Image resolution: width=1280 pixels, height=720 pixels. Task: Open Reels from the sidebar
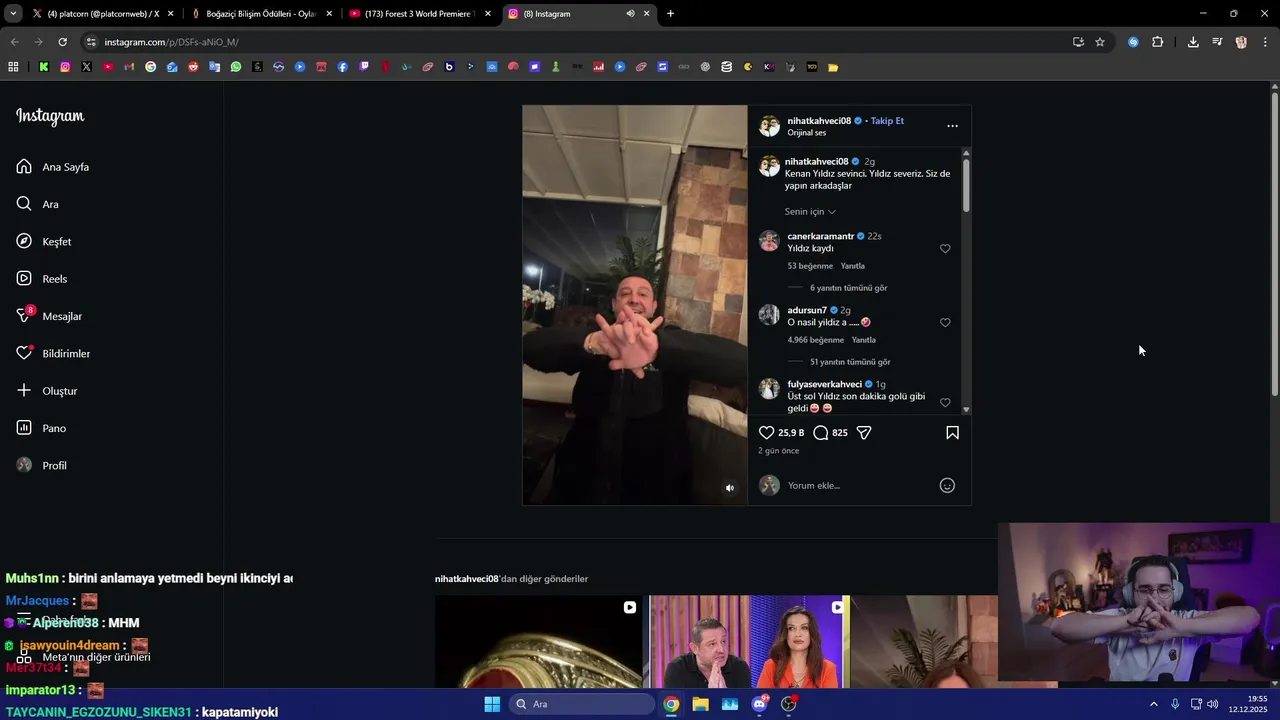[x=42, y=279]
